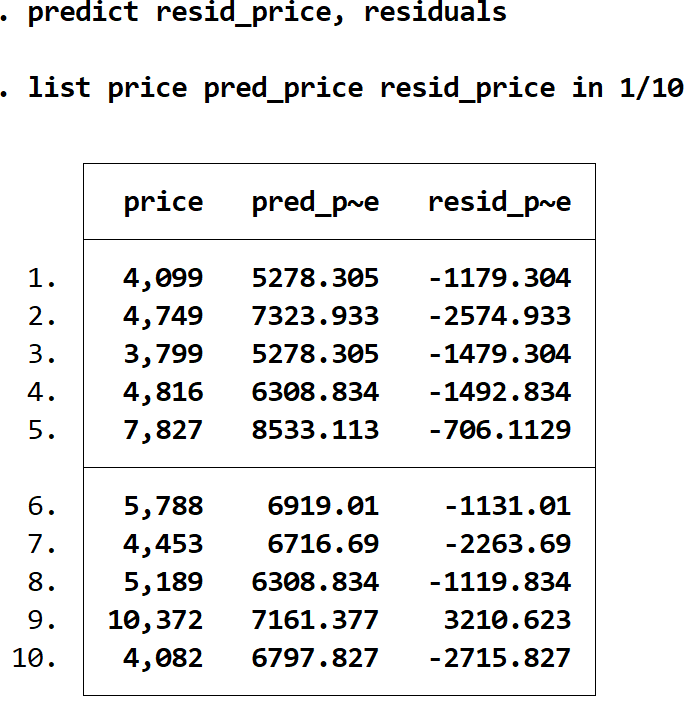Screen dimensions: 690x707
Task: Select residual value -2574.933
Action: tap(499, 316)
